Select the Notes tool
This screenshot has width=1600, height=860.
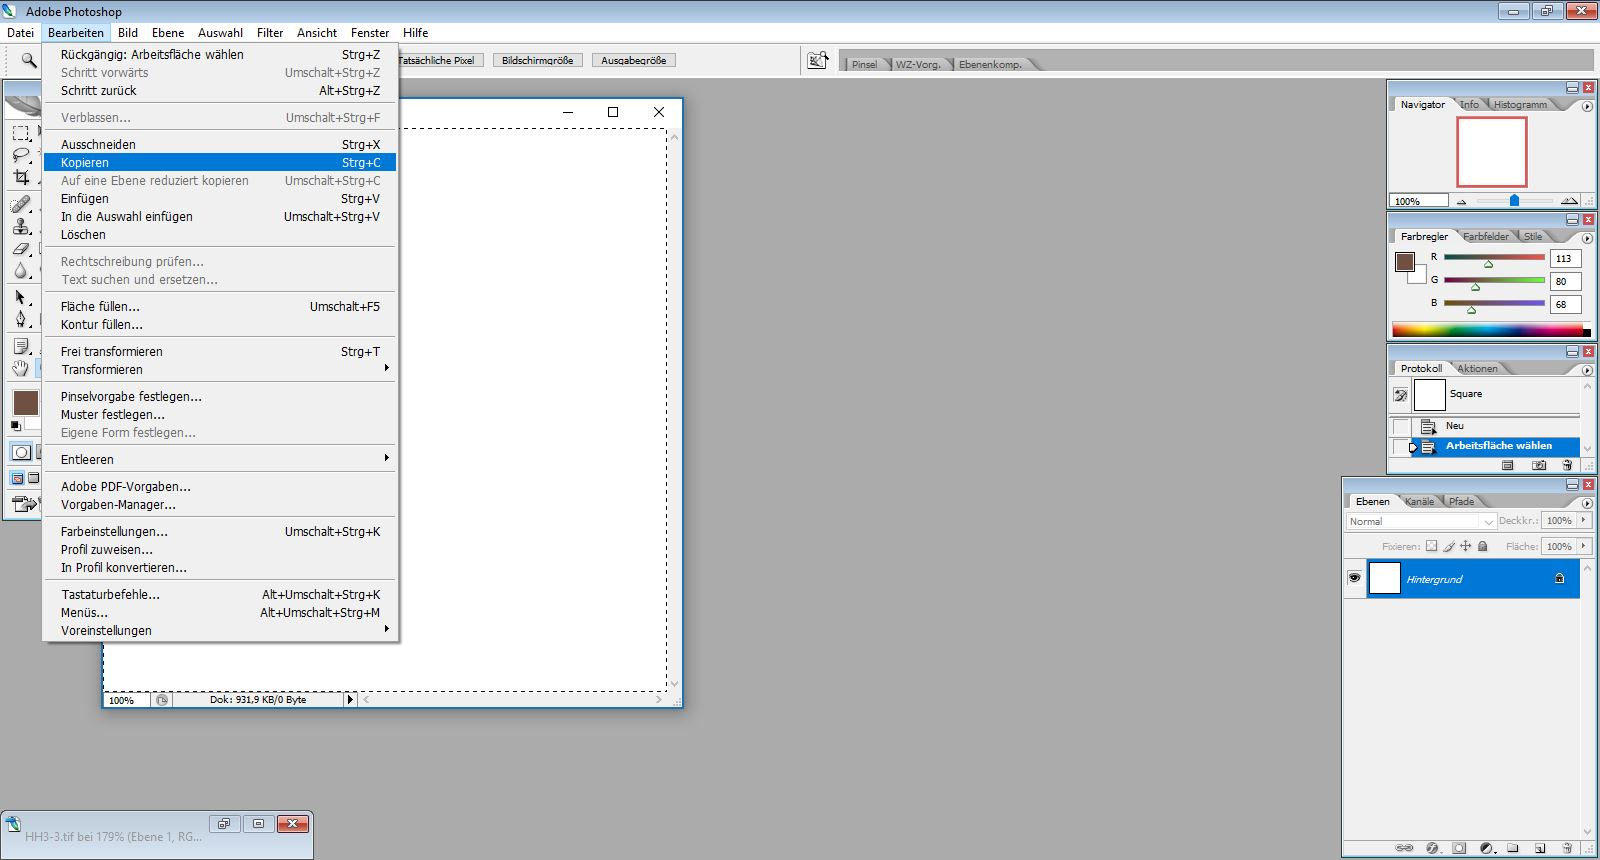(21, 346)
